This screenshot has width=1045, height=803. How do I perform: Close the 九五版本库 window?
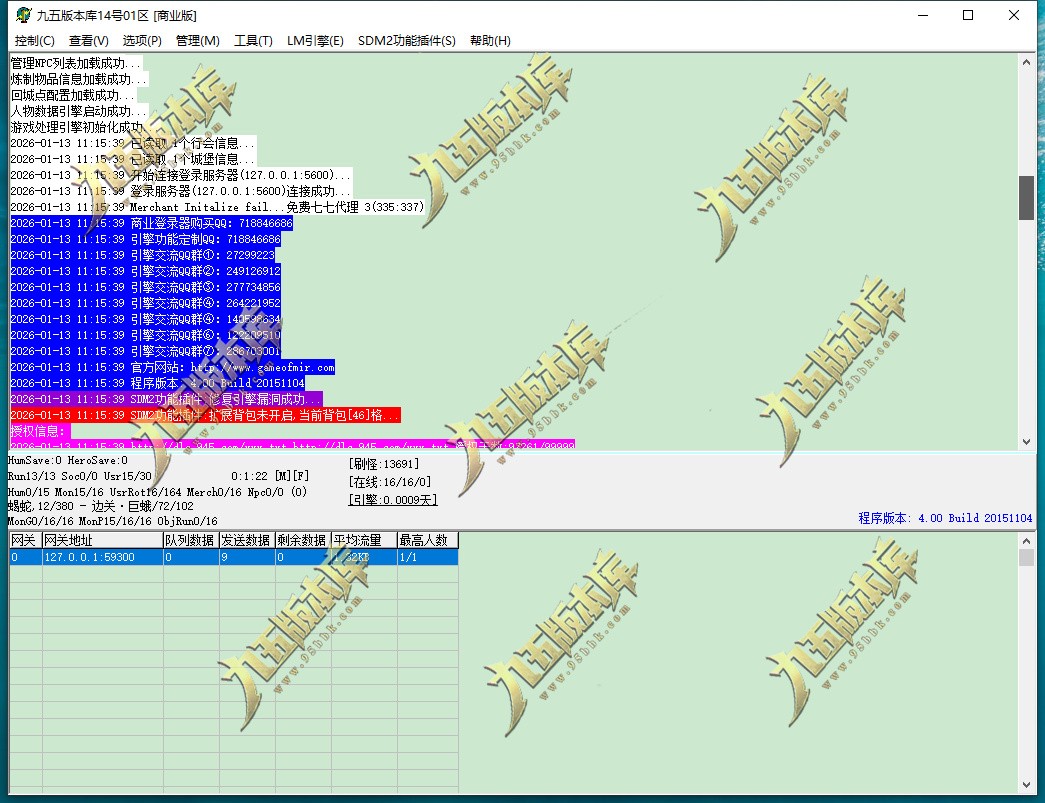pyautogui.click(x=1014, y=15)
